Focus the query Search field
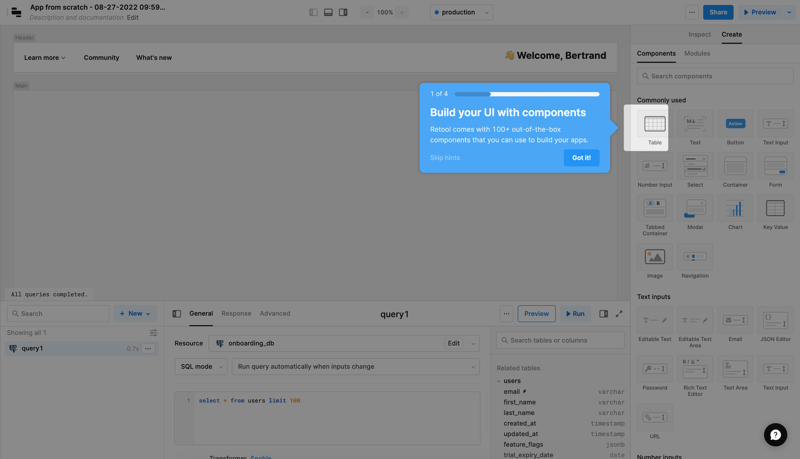Image resolution: width=800 pixels, height=459 pixels. [x=58, y=314]
